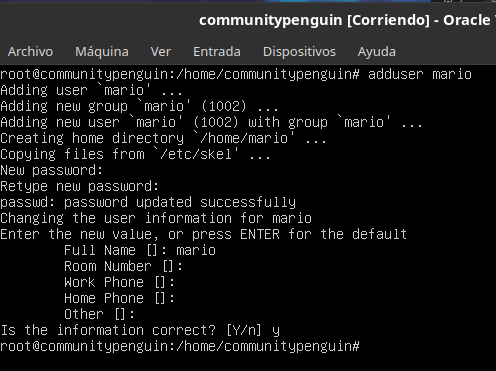Open the Ver menu
This screenshot has height=371, width=496.
161,52
